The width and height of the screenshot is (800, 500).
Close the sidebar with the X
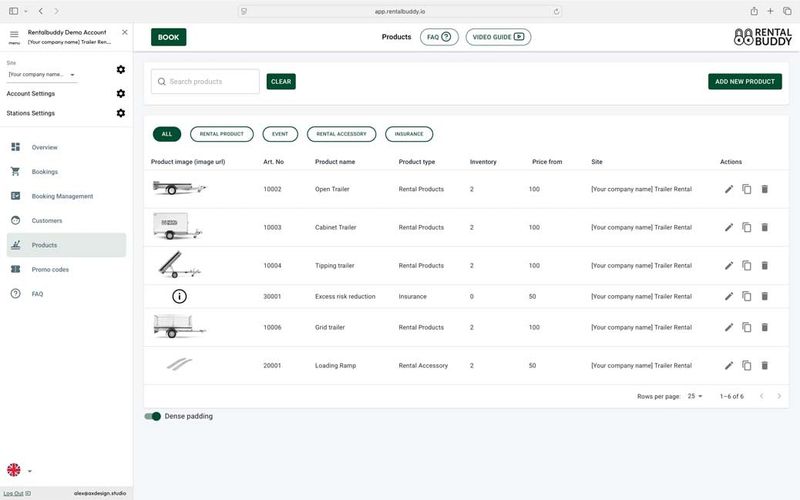[x=124, y=32]
